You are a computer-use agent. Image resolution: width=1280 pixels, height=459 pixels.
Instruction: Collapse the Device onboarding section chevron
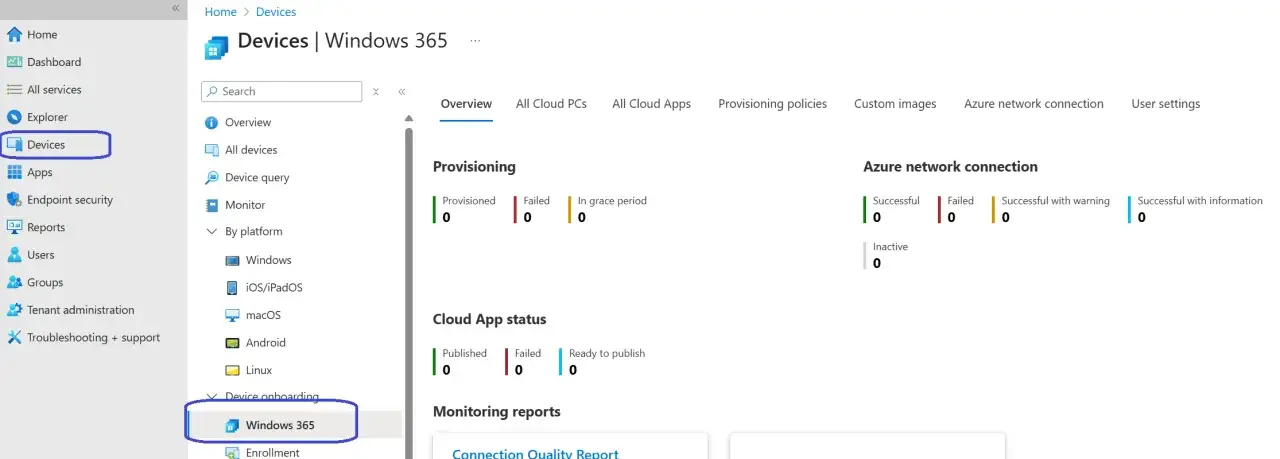[x=211, y=397]
